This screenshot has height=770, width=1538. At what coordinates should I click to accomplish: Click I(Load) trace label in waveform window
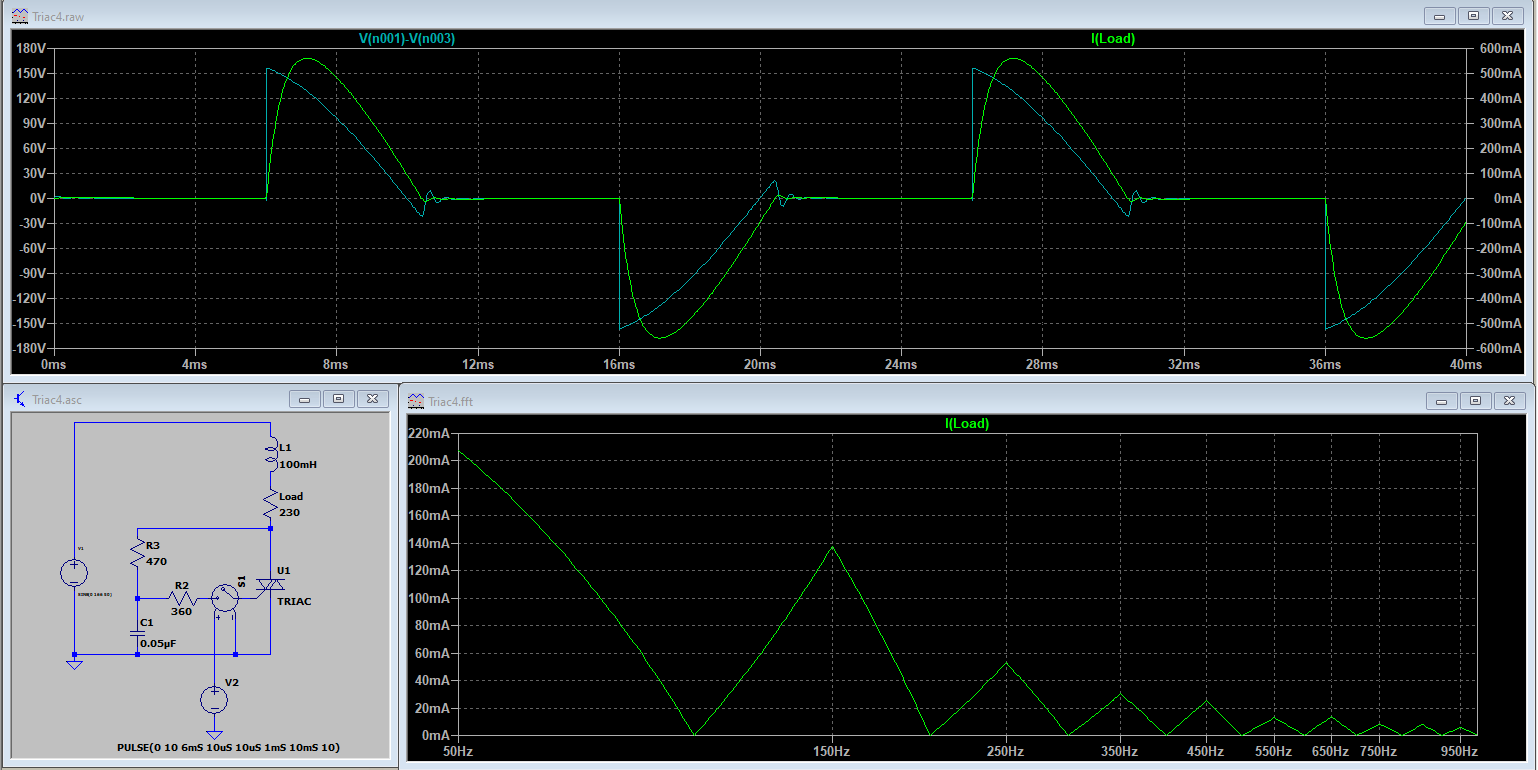click(1113, 39)
